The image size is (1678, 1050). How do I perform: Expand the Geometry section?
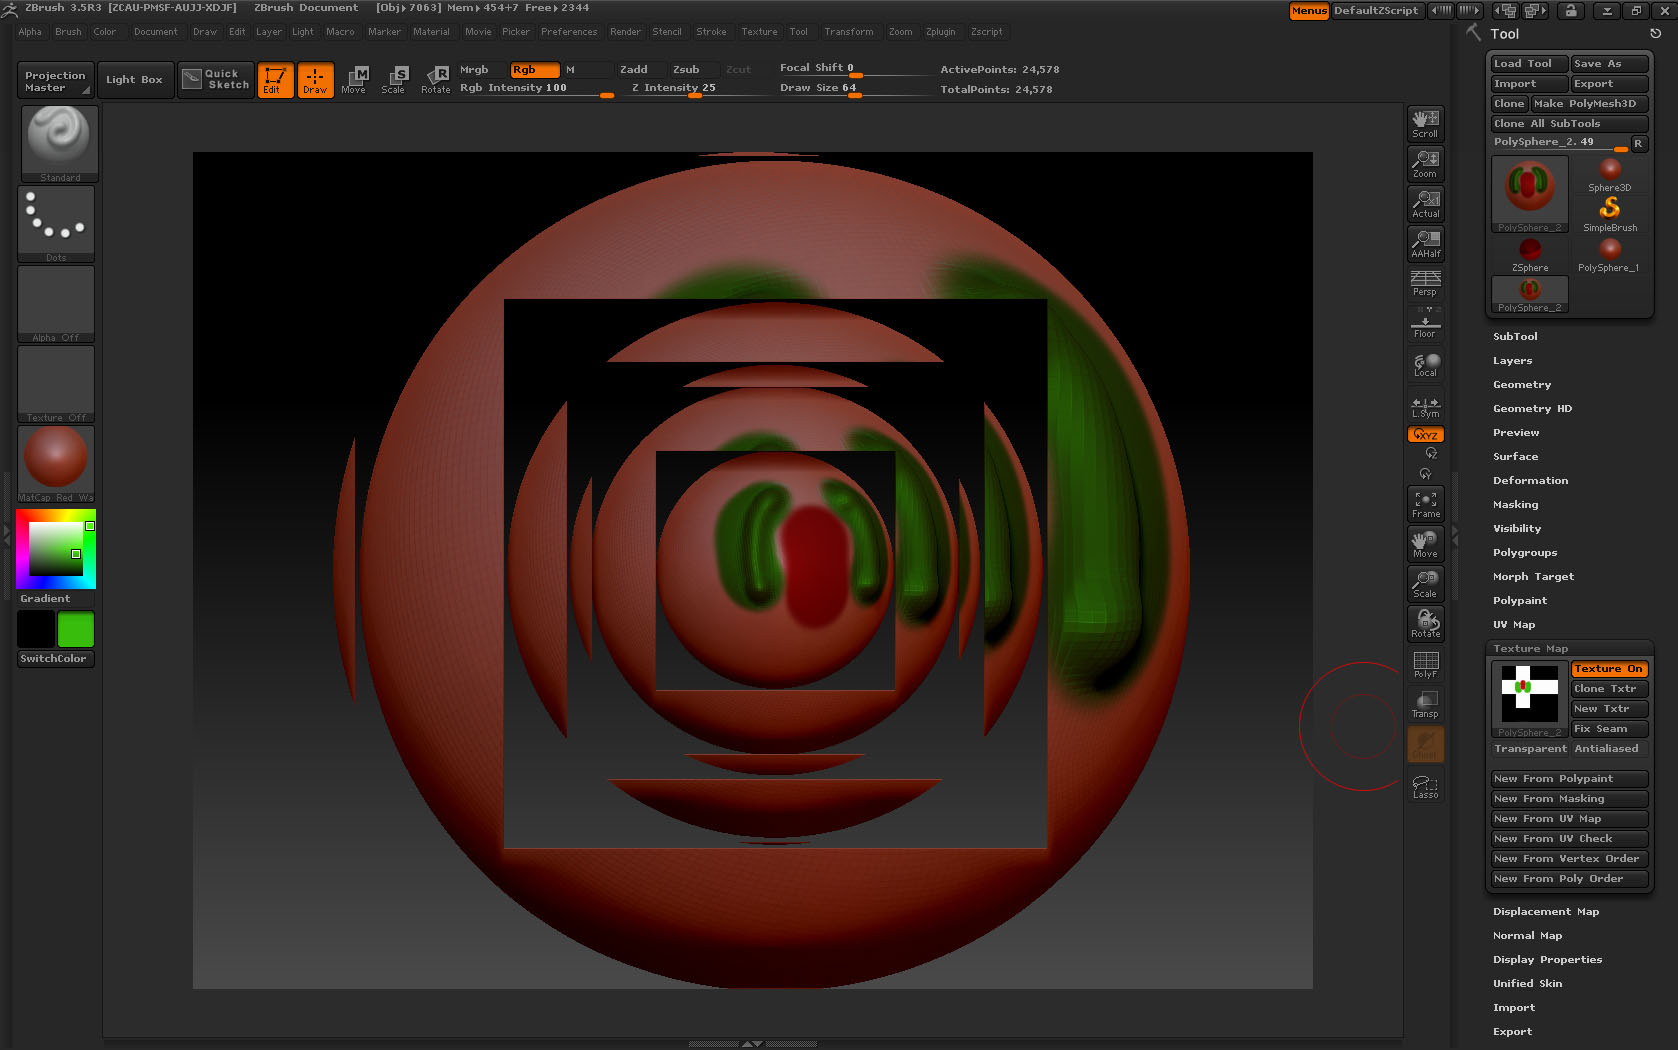[x=1522, y=385]
